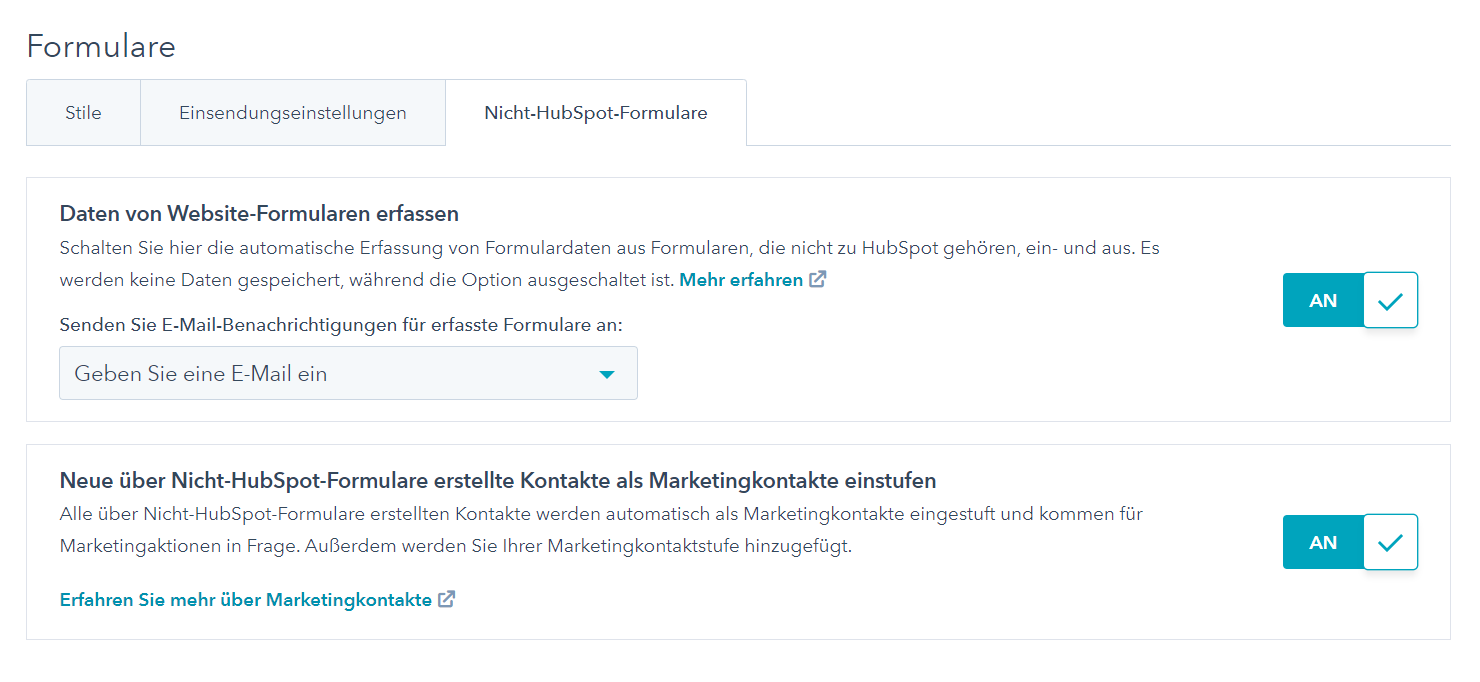Click empty tab strip area right of tabs
The height and width of the screenshot is (682, 1480).
click(1100, 113)
